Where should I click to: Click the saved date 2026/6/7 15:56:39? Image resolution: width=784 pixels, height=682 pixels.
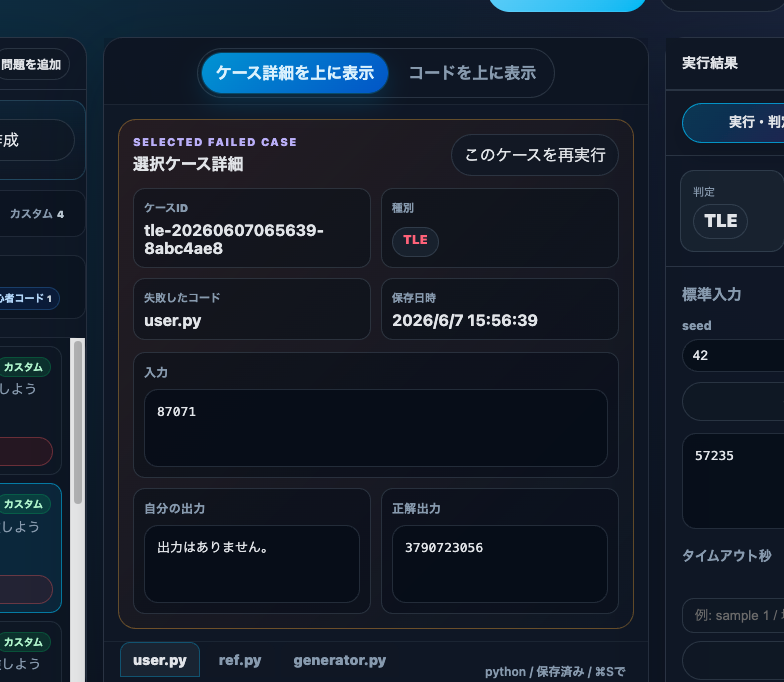click(x=464, y=320)
